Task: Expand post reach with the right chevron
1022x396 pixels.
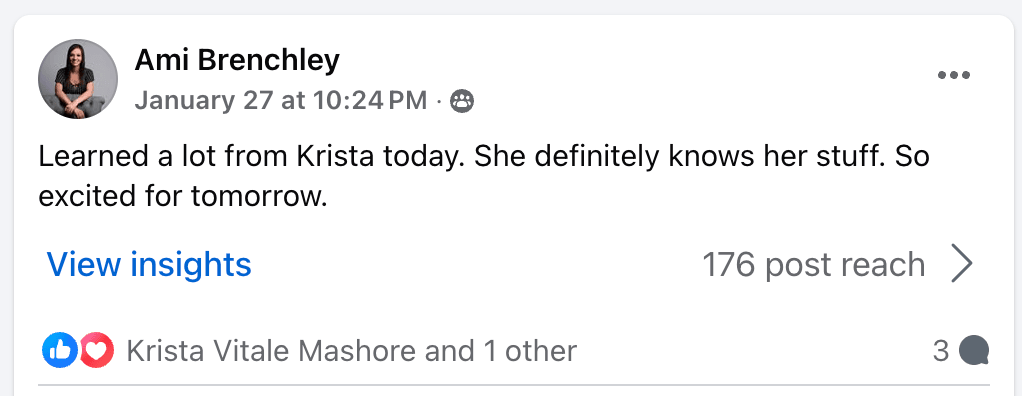Action: [962, 264]
